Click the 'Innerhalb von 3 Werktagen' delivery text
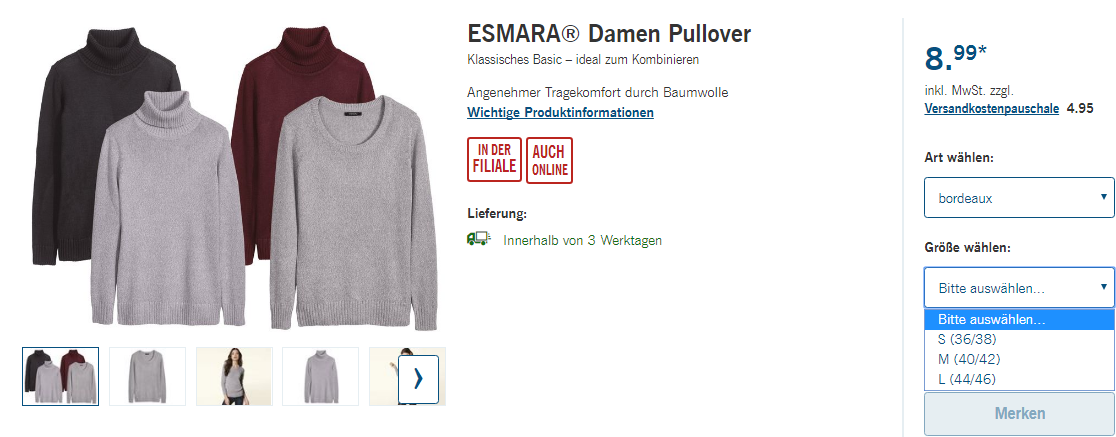The height and width of the screenshot is (437, 1116). [x=582, y=241]
